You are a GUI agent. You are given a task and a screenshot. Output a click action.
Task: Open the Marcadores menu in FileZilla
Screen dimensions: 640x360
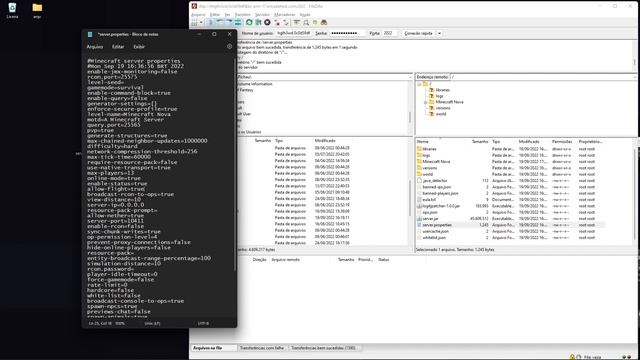(x=284, y=15)
